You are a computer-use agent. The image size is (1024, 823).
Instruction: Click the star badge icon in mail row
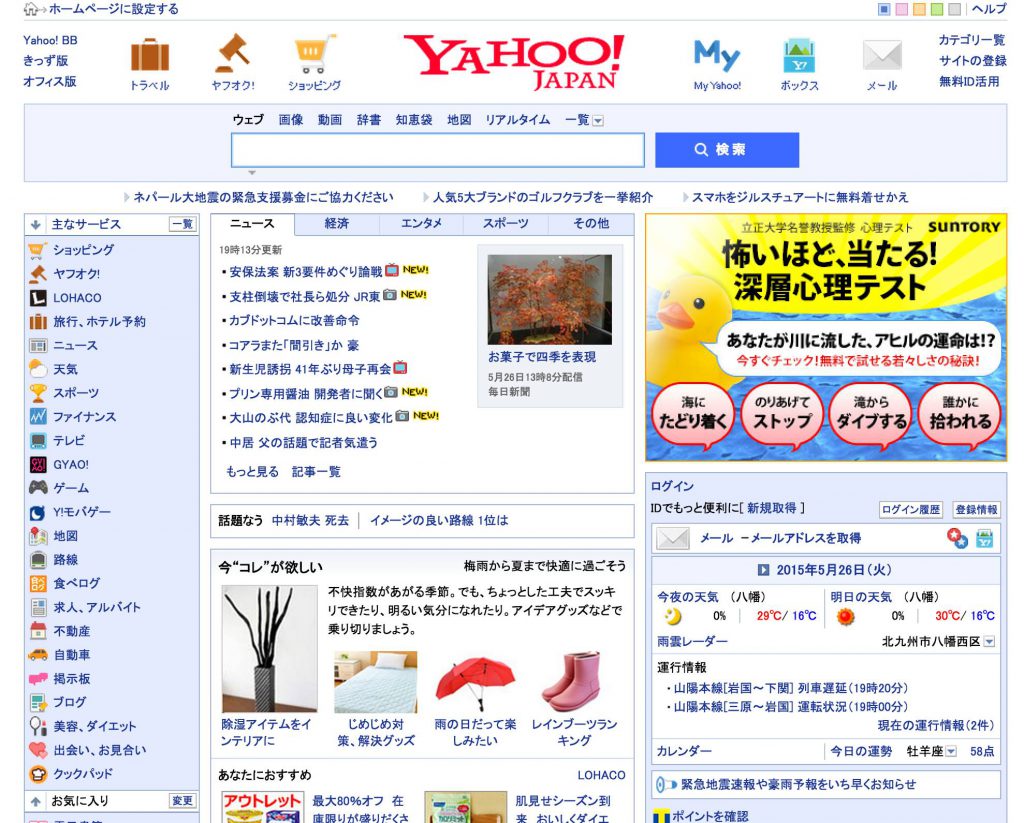[957, 538]
